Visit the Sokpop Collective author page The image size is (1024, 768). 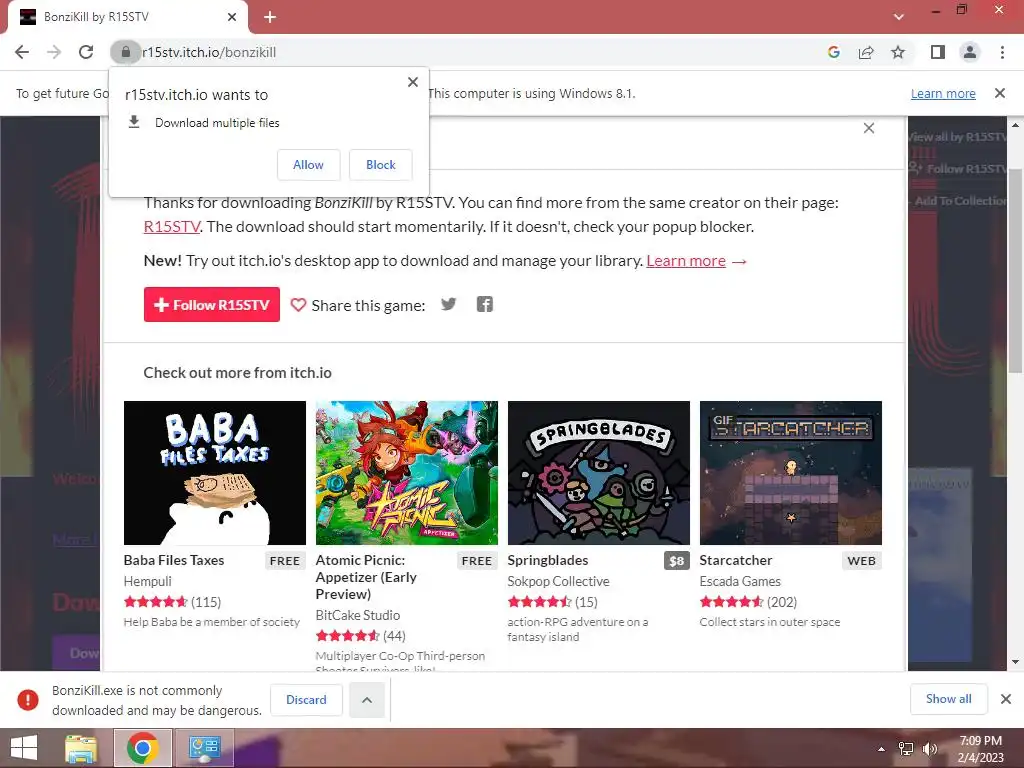558,581
